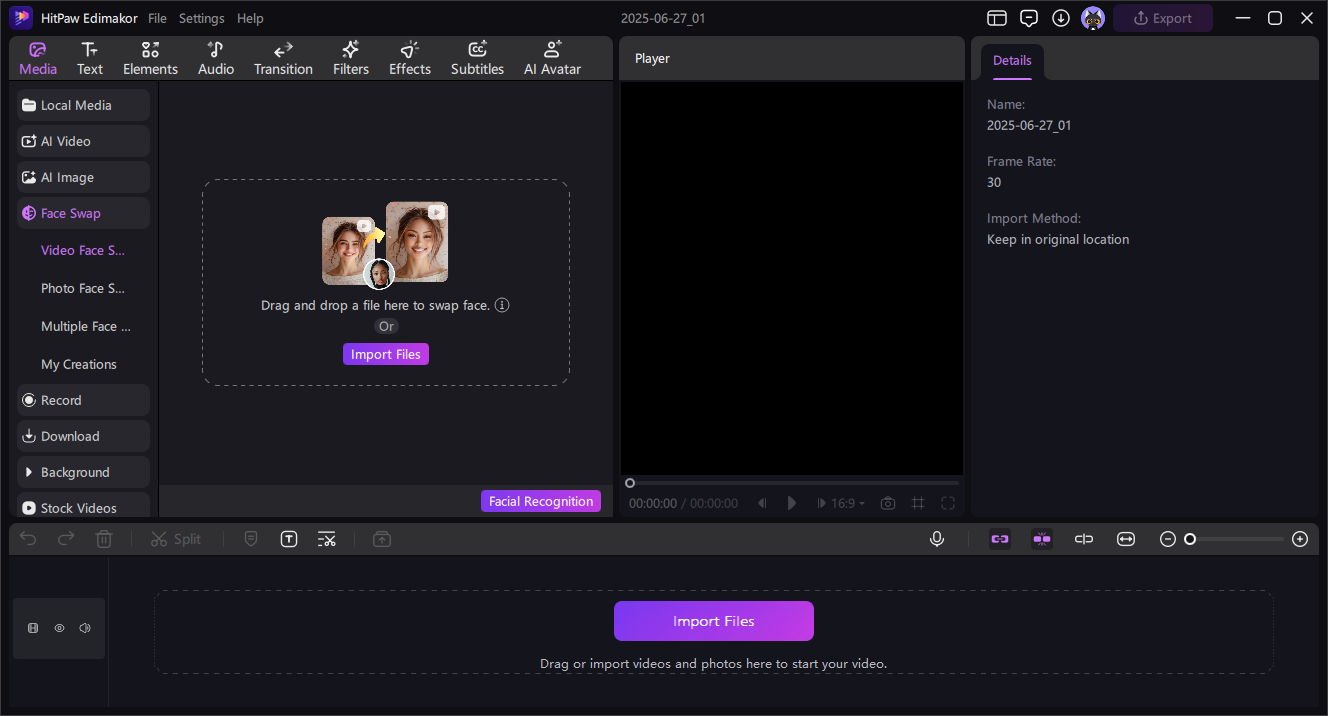This screenshot has height=716, width=1328.
Task: Click Import Files in face swap area
Action: [x=386, y=354]
